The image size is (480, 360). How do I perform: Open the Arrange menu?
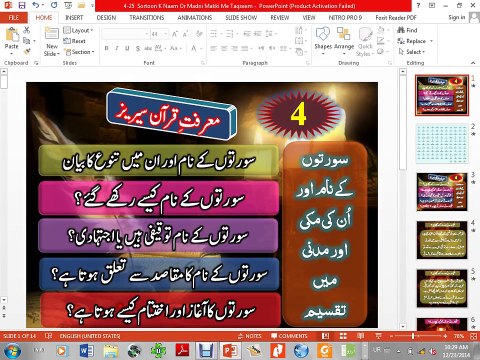coord(344,41)
